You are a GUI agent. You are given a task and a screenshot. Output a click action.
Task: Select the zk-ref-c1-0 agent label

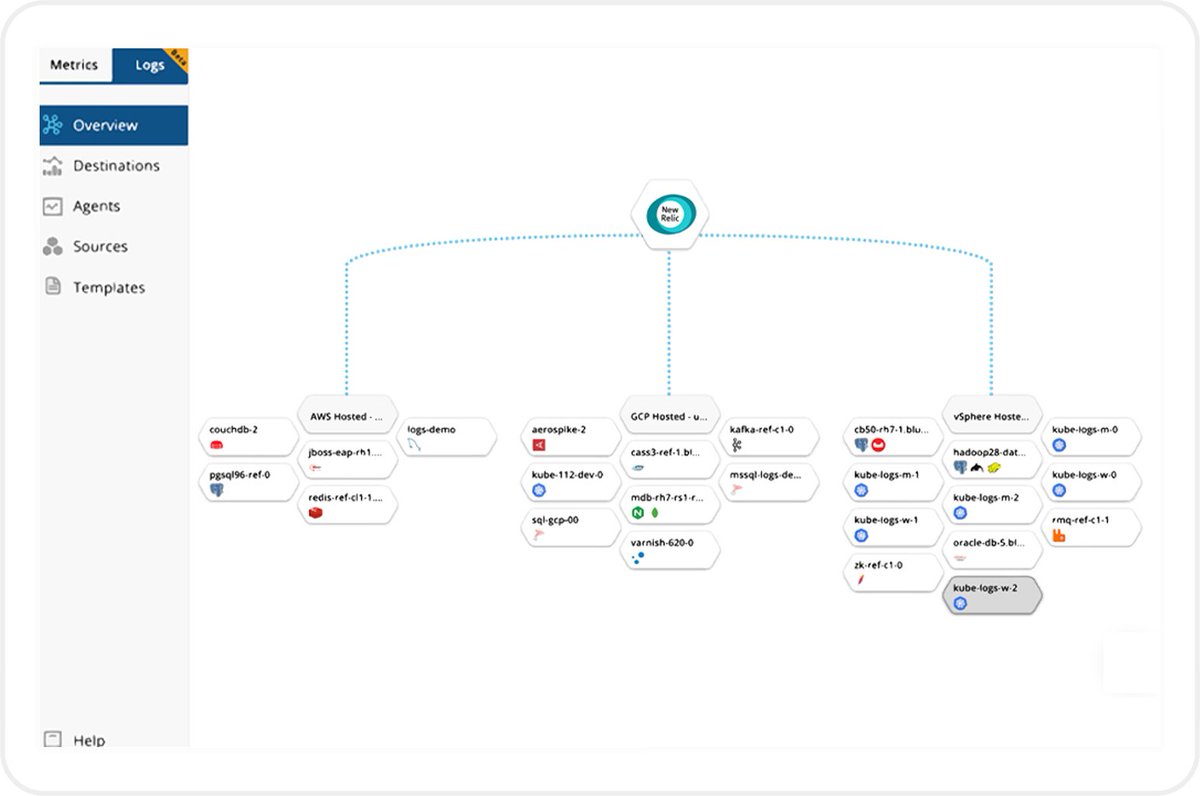878,565
